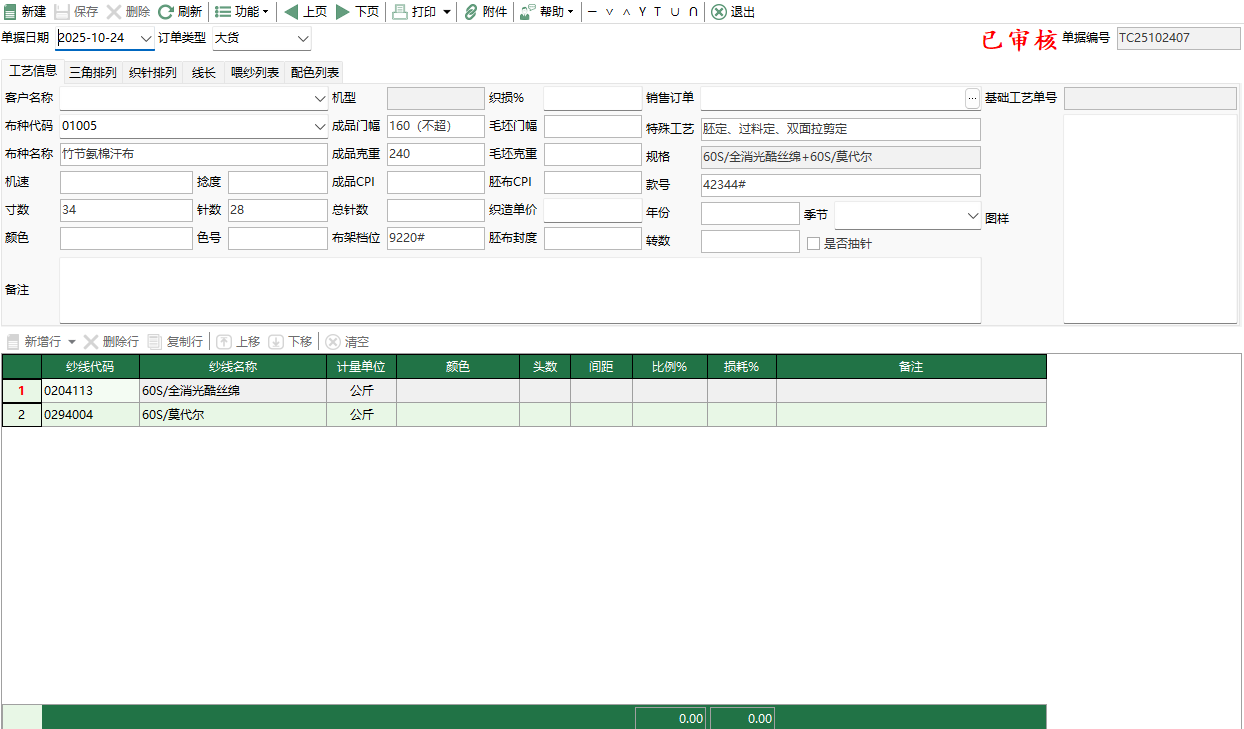The width and height of the screenshot is (1244, 729).
Task: Switch to the 三角排列 tab
Action: click(x=92, y=72)
